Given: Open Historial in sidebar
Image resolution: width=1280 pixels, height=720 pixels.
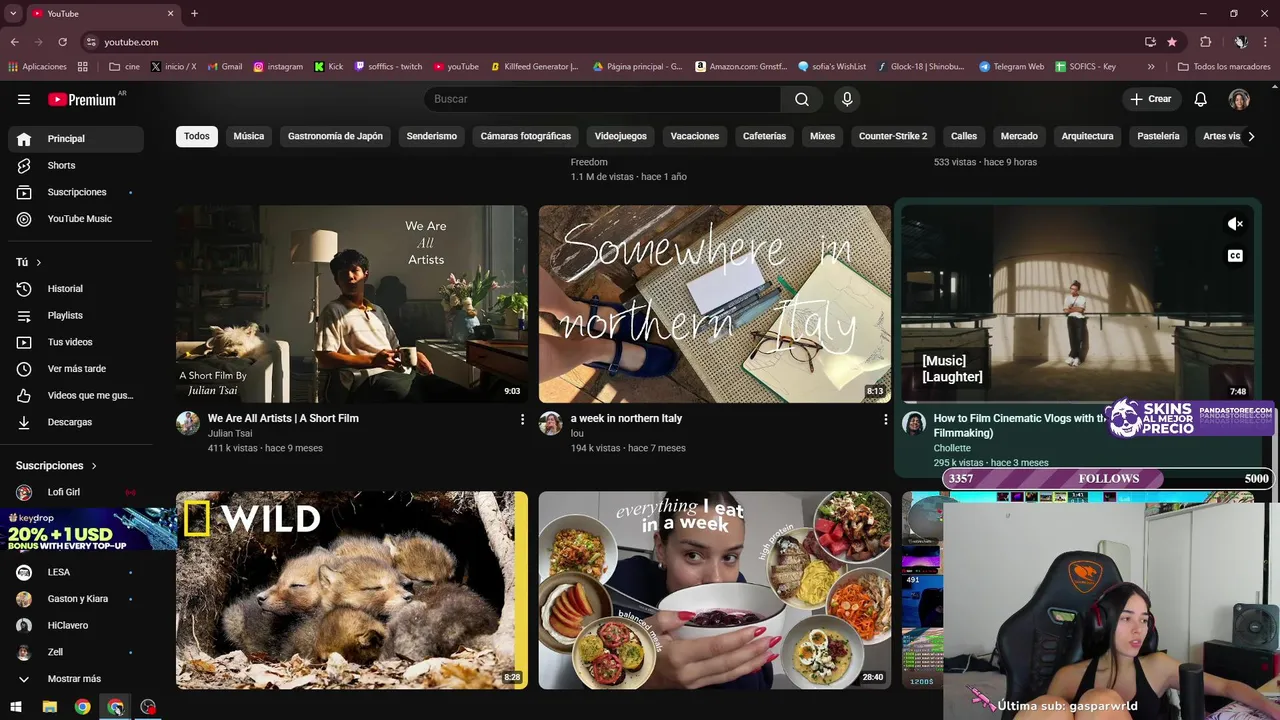Looking at the screenshot, I should click(x=76, y=289).
